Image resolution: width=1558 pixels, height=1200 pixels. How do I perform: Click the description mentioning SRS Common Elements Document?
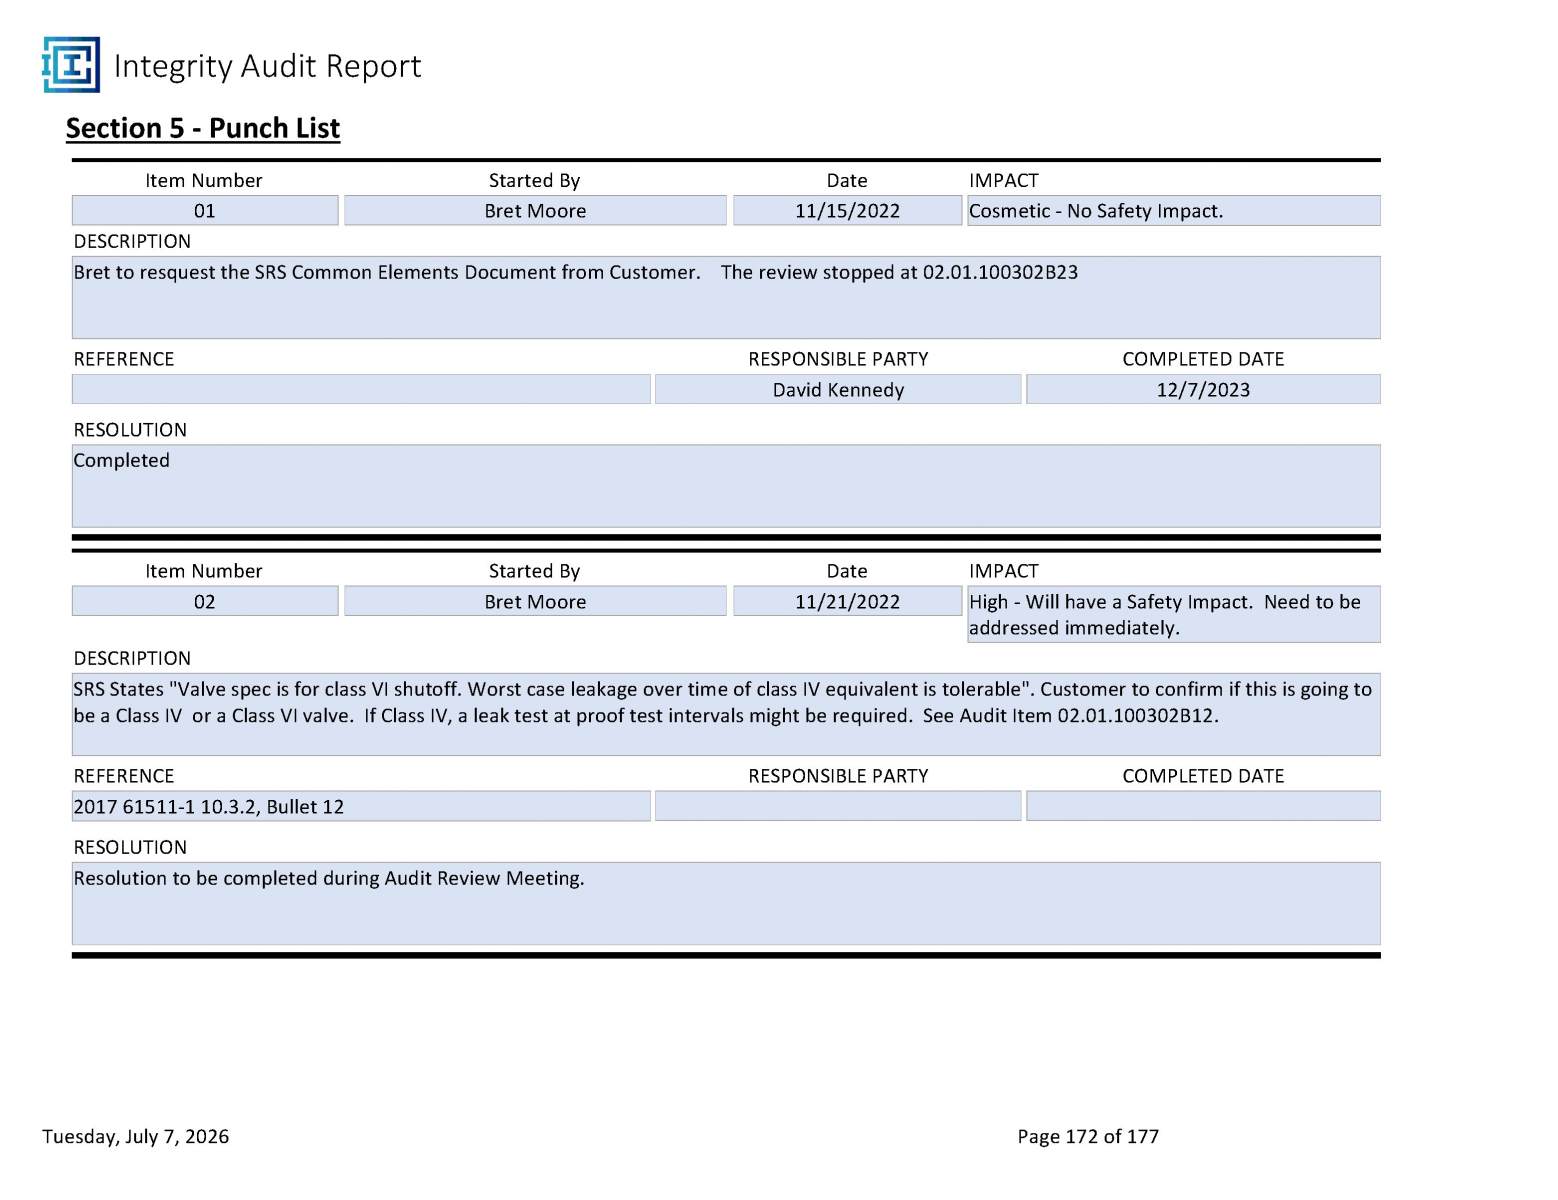726,298
